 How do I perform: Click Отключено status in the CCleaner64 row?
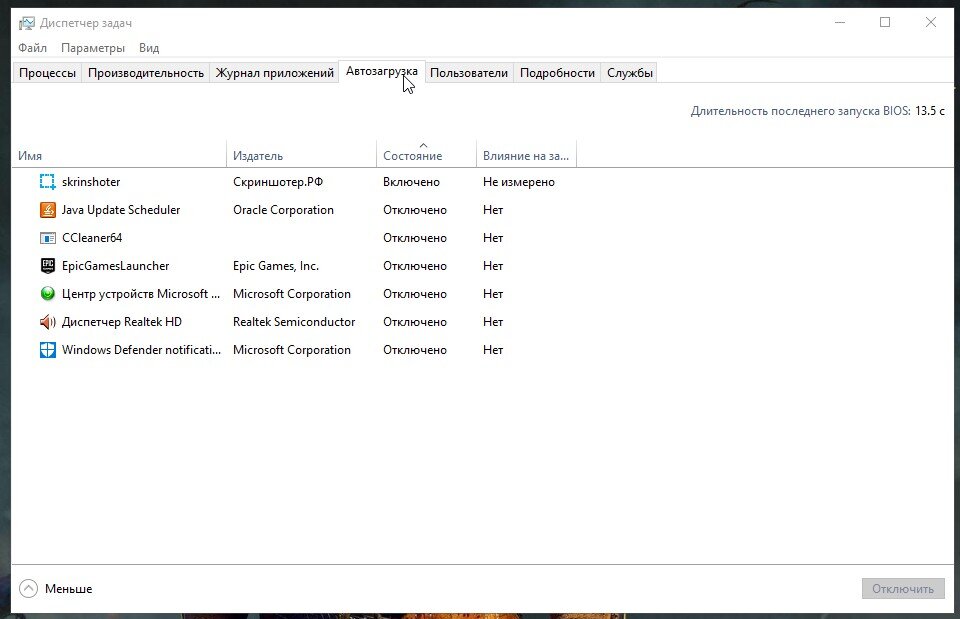point(415,238)
